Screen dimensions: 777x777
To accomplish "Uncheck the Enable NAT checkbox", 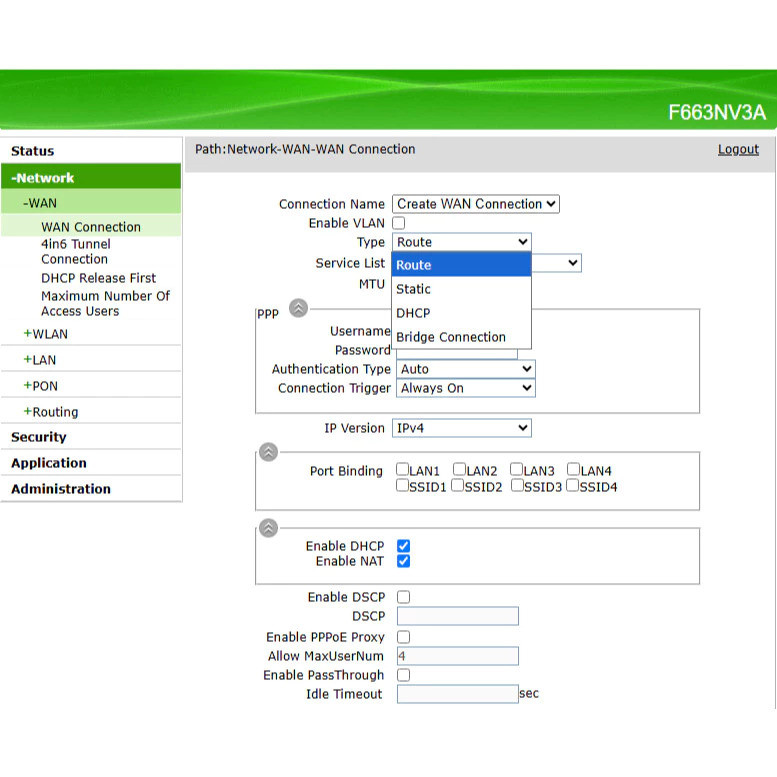I will [x=403, y=561].
